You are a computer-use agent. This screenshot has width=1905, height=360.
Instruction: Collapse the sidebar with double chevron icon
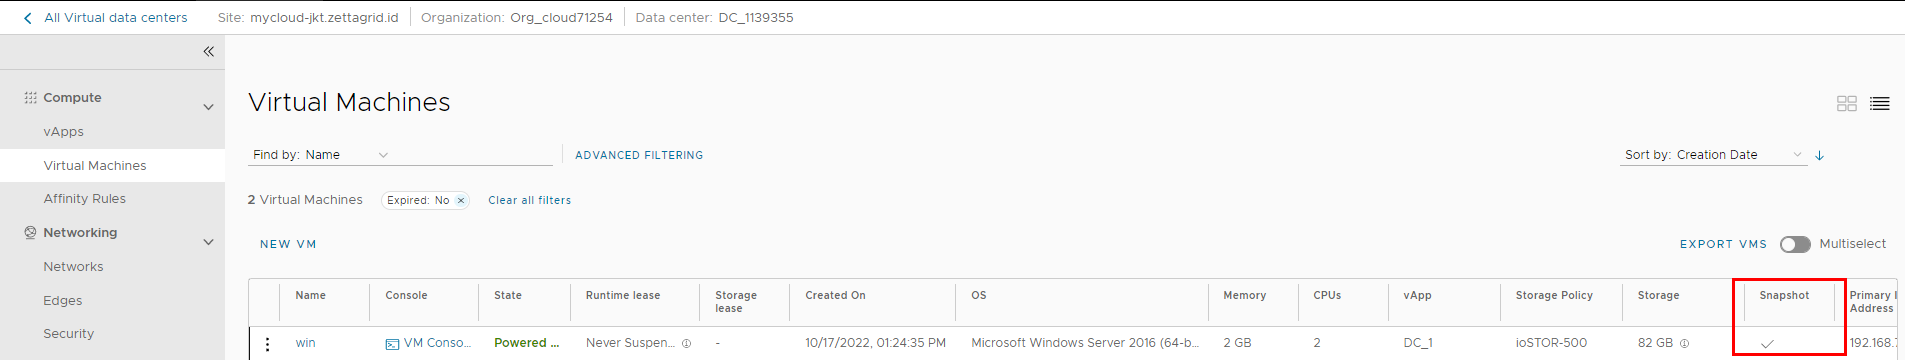[x=208, y=51]
